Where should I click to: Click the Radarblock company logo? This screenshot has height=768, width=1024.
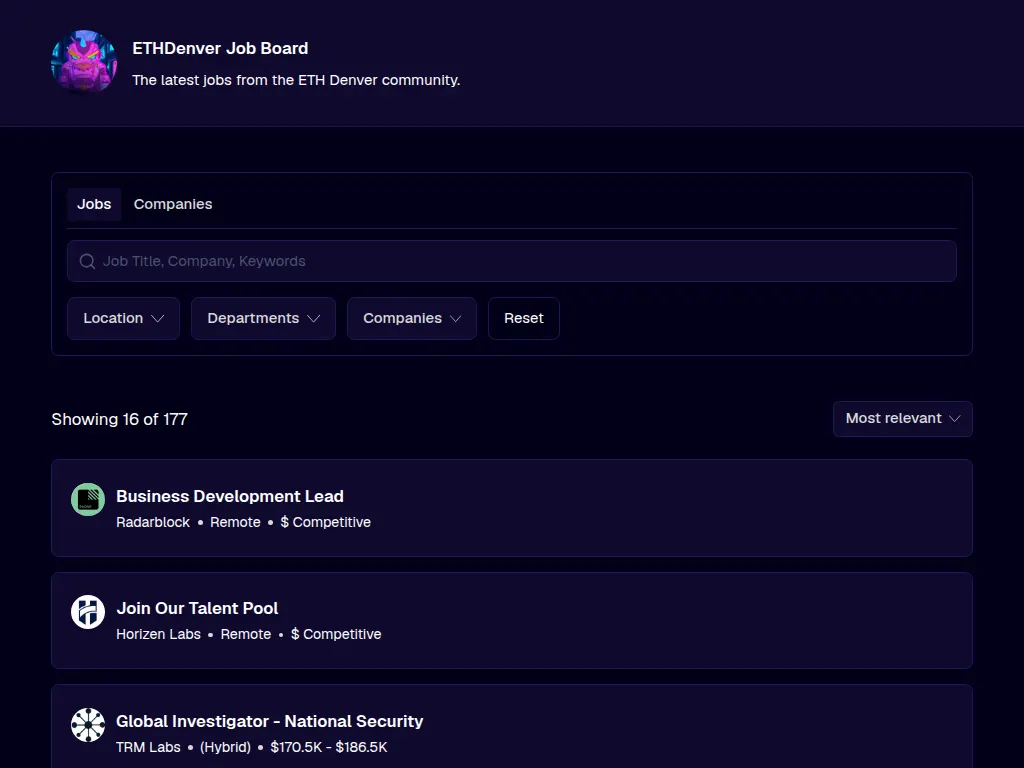pos(88,500)
